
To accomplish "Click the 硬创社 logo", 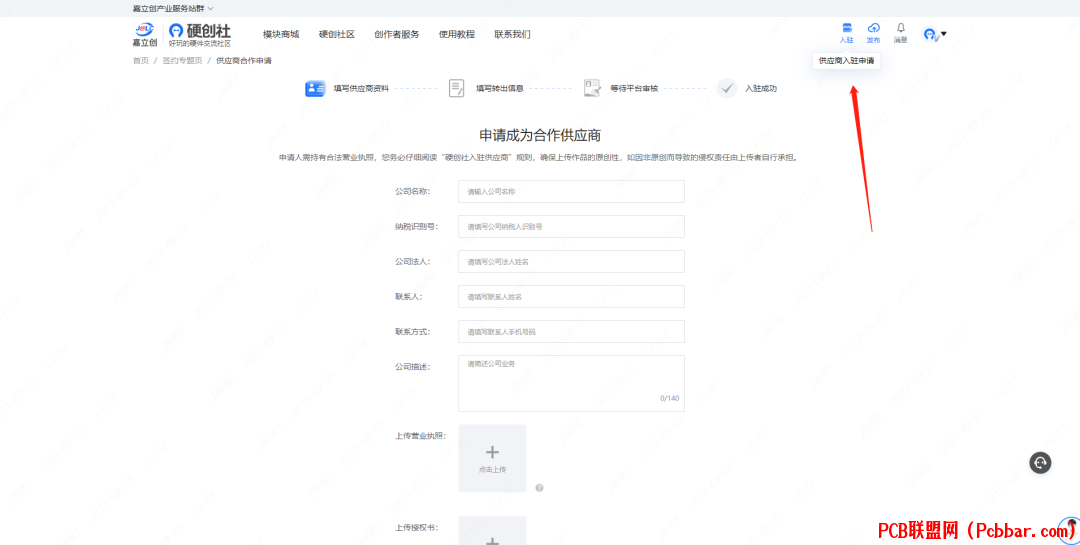I will point(200,34).
